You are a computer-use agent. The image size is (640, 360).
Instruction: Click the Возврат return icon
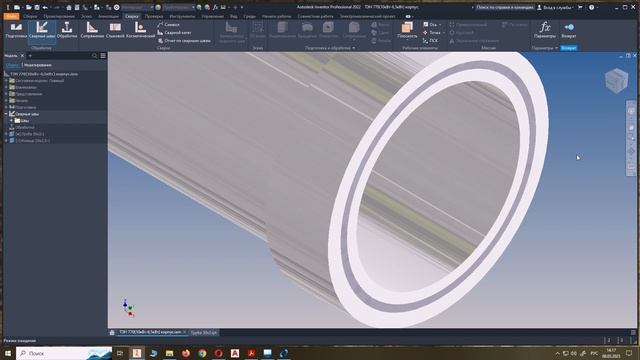[569, 30]
